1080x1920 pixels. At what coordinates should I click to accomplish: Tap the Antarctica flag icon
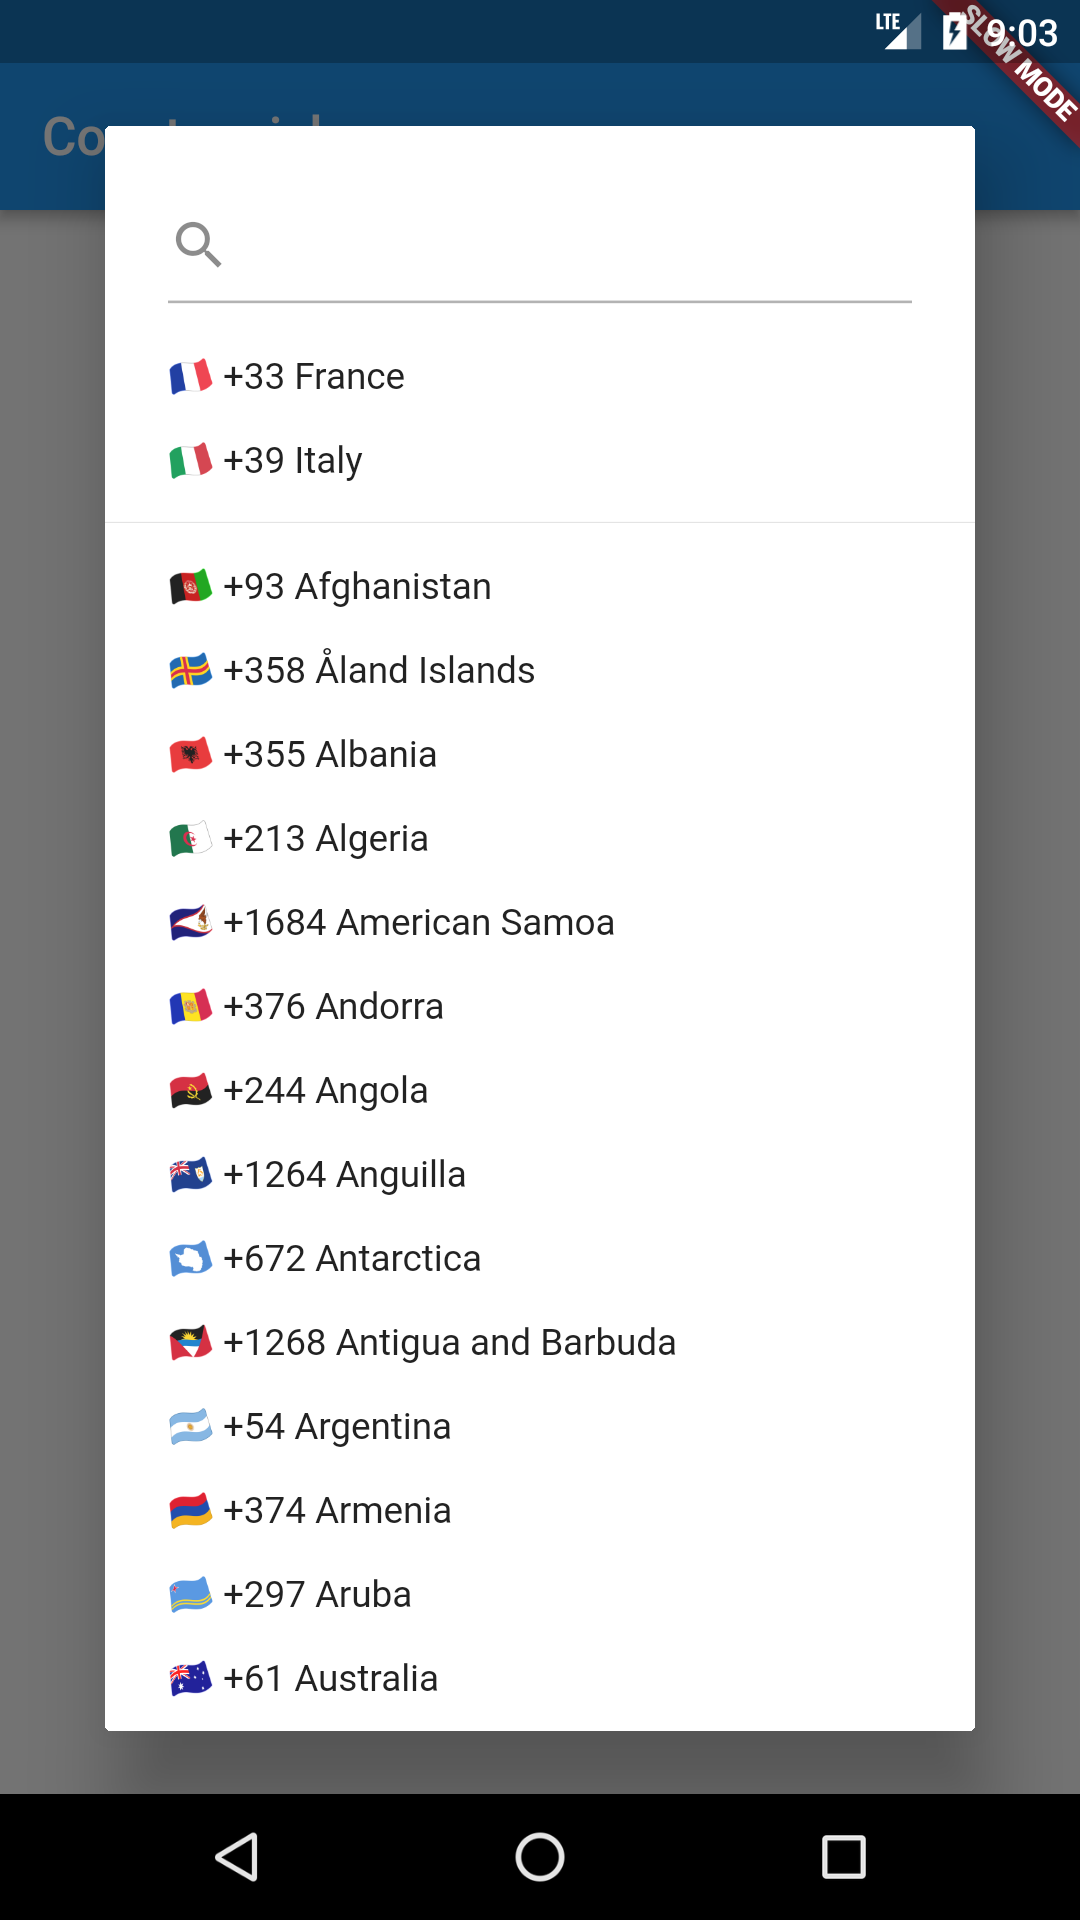(x=190, y=1259)
